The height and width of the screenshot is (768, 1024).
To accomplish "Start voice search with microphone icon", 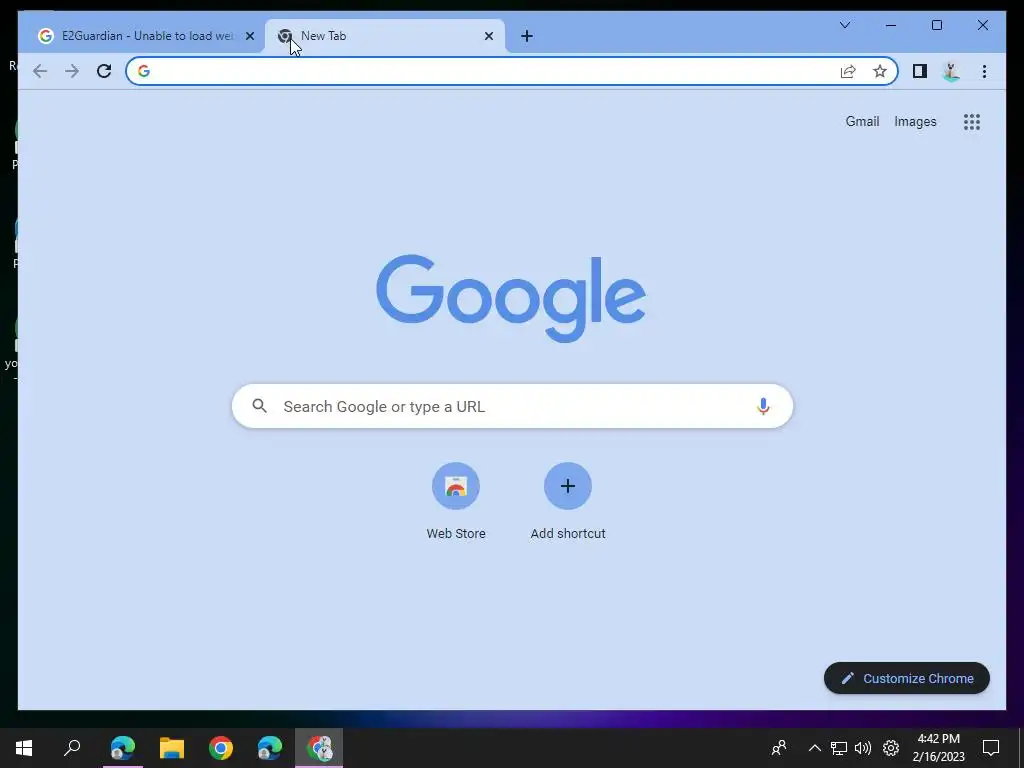I will tap(763, 406).
